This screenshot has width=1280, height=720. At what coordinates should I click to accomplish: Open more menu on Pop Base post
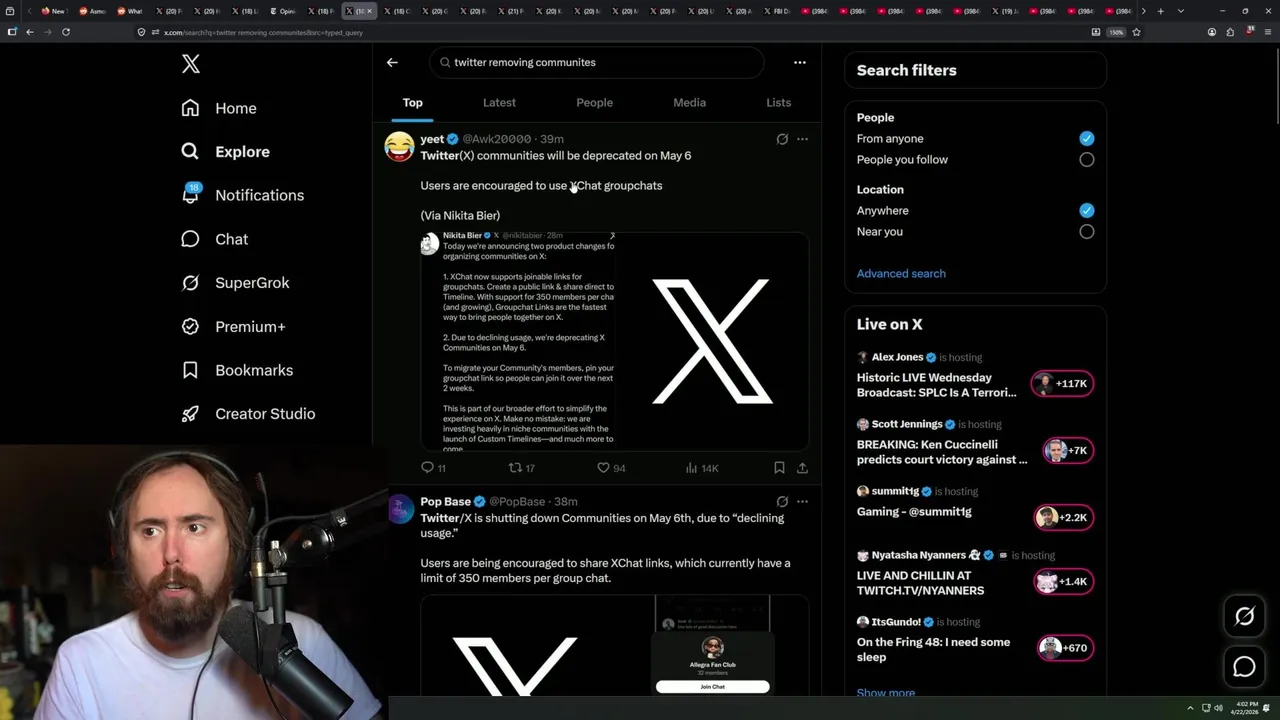click(x=802, y=502)
